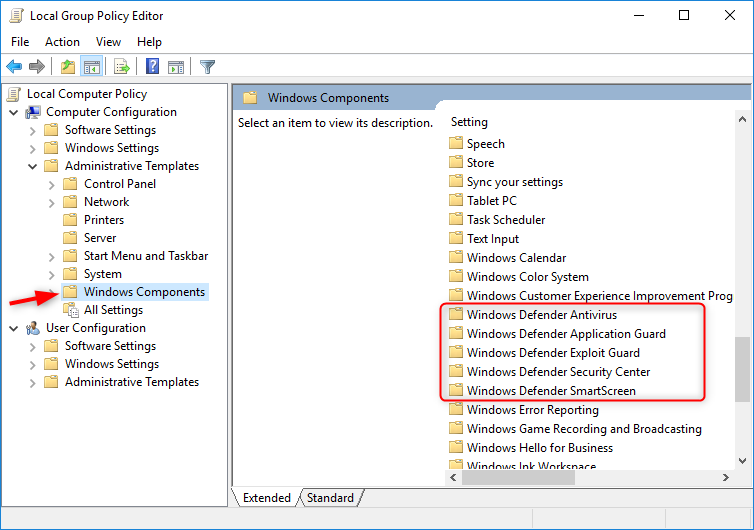Viewport: 754px width, 530px height.
Task: Collapse the Computer Configuration node
Action: [14, 112]
